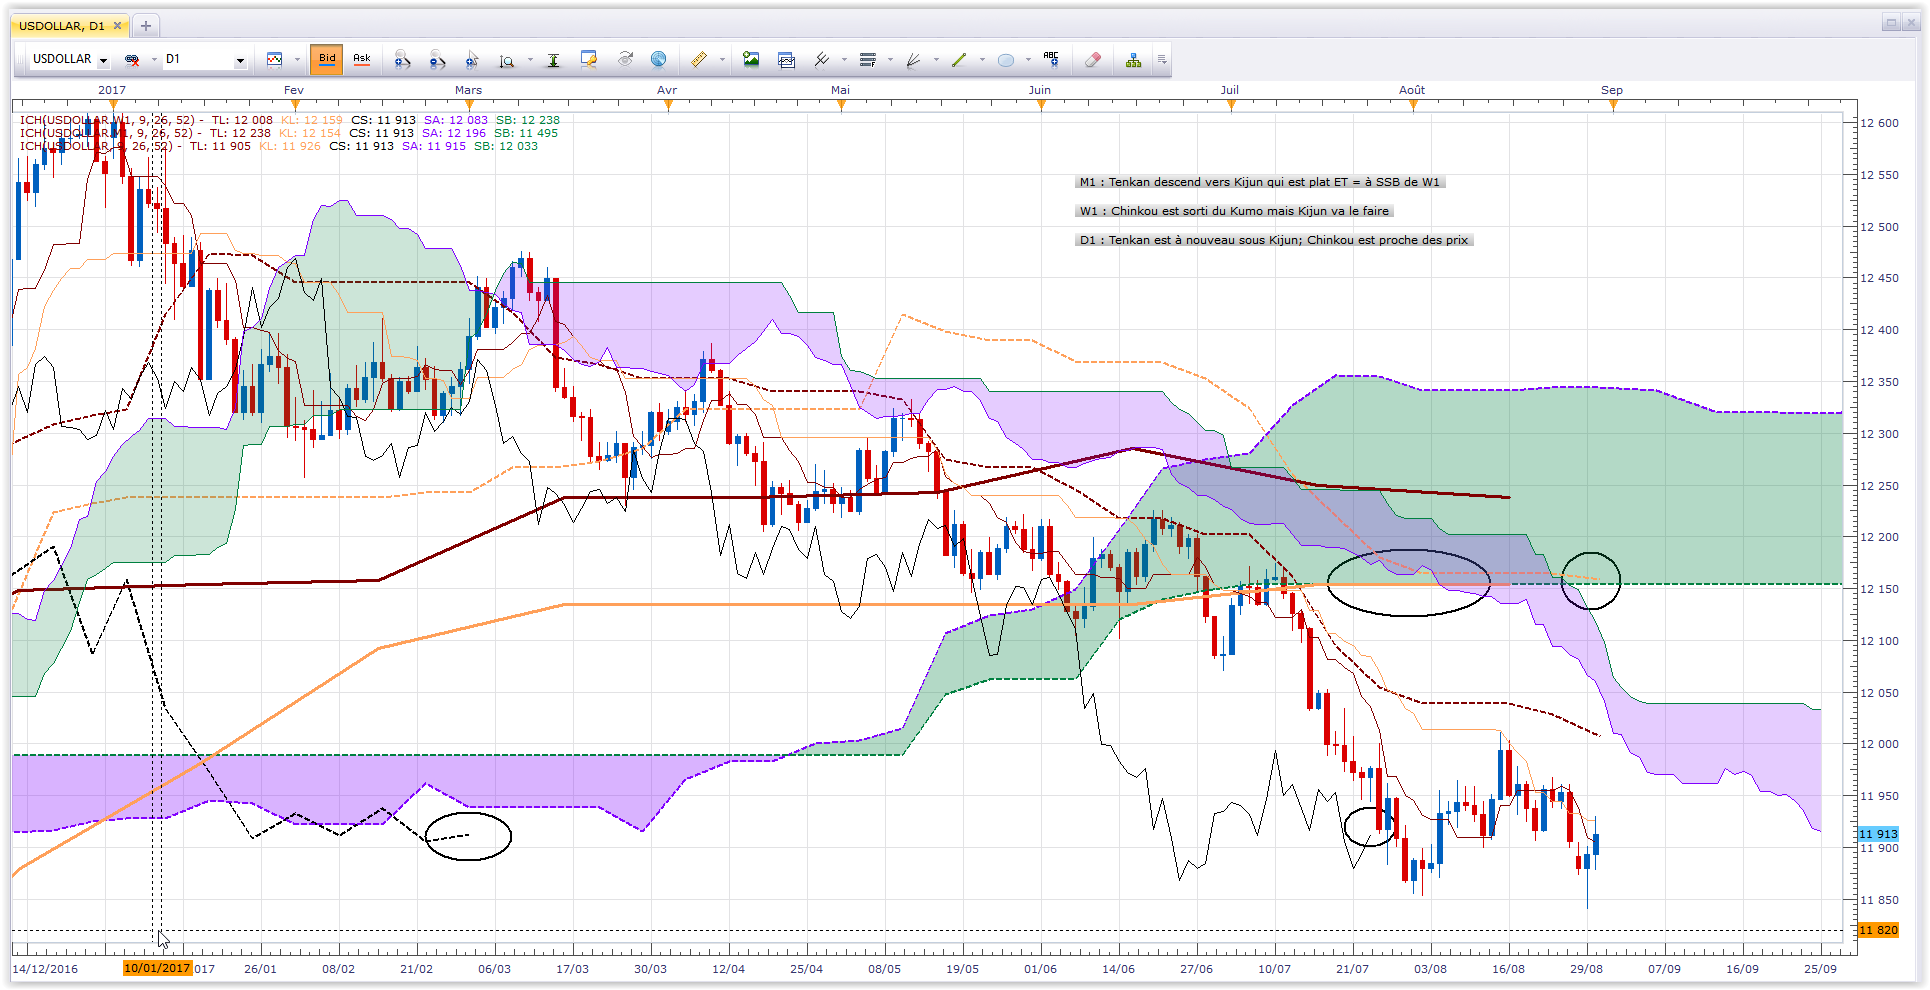This screenshot has width=1930, height=990.
Task: Expand the arrow beside the unlink icon
Action: pyautogui.click(x=154, y=60)
